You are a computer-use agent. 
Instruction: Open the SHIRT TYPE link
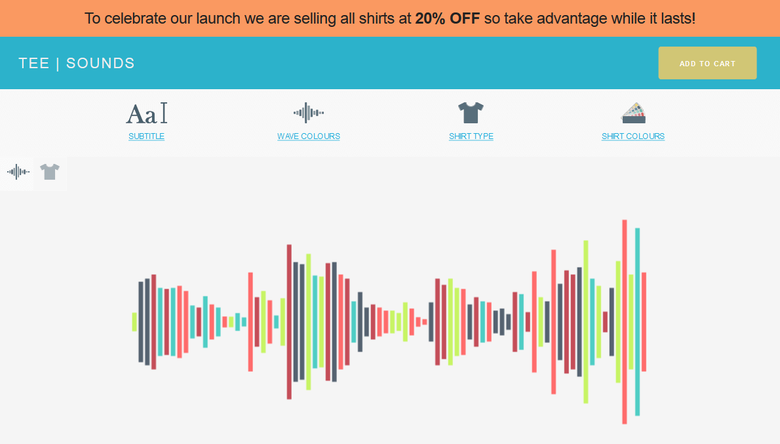click(x=471, y=136)
